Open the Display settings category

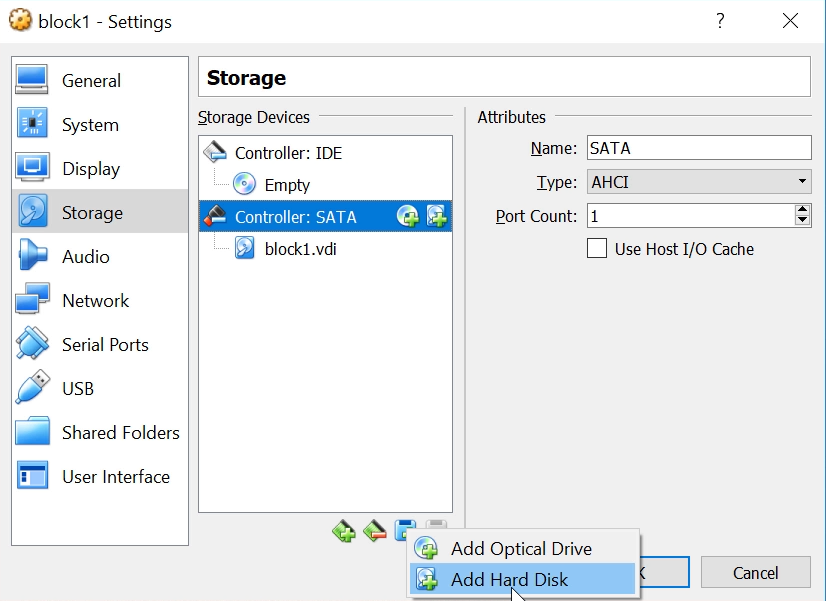click(x=90, y=169)
